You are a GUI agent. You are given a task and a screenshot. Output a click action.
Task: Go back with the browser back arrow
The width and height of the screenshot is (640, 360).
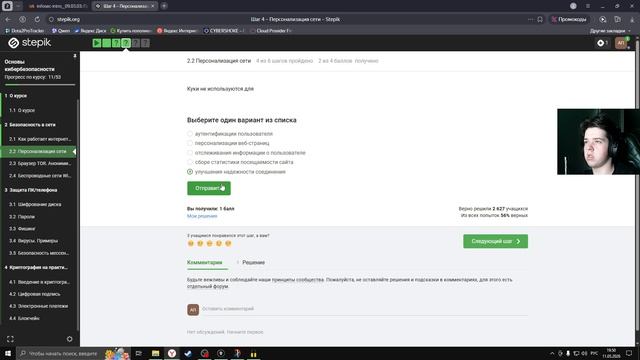click(x=8, y=19)
